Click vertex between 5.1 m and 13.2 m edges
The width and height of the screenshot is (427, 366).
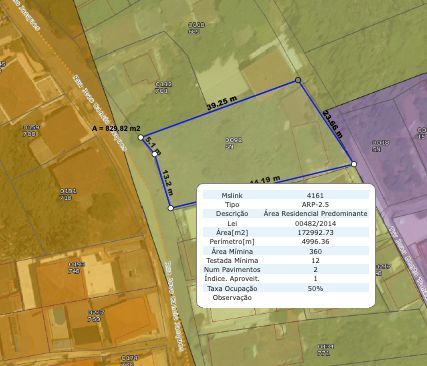pyautogui.click(x=155, y=154)
